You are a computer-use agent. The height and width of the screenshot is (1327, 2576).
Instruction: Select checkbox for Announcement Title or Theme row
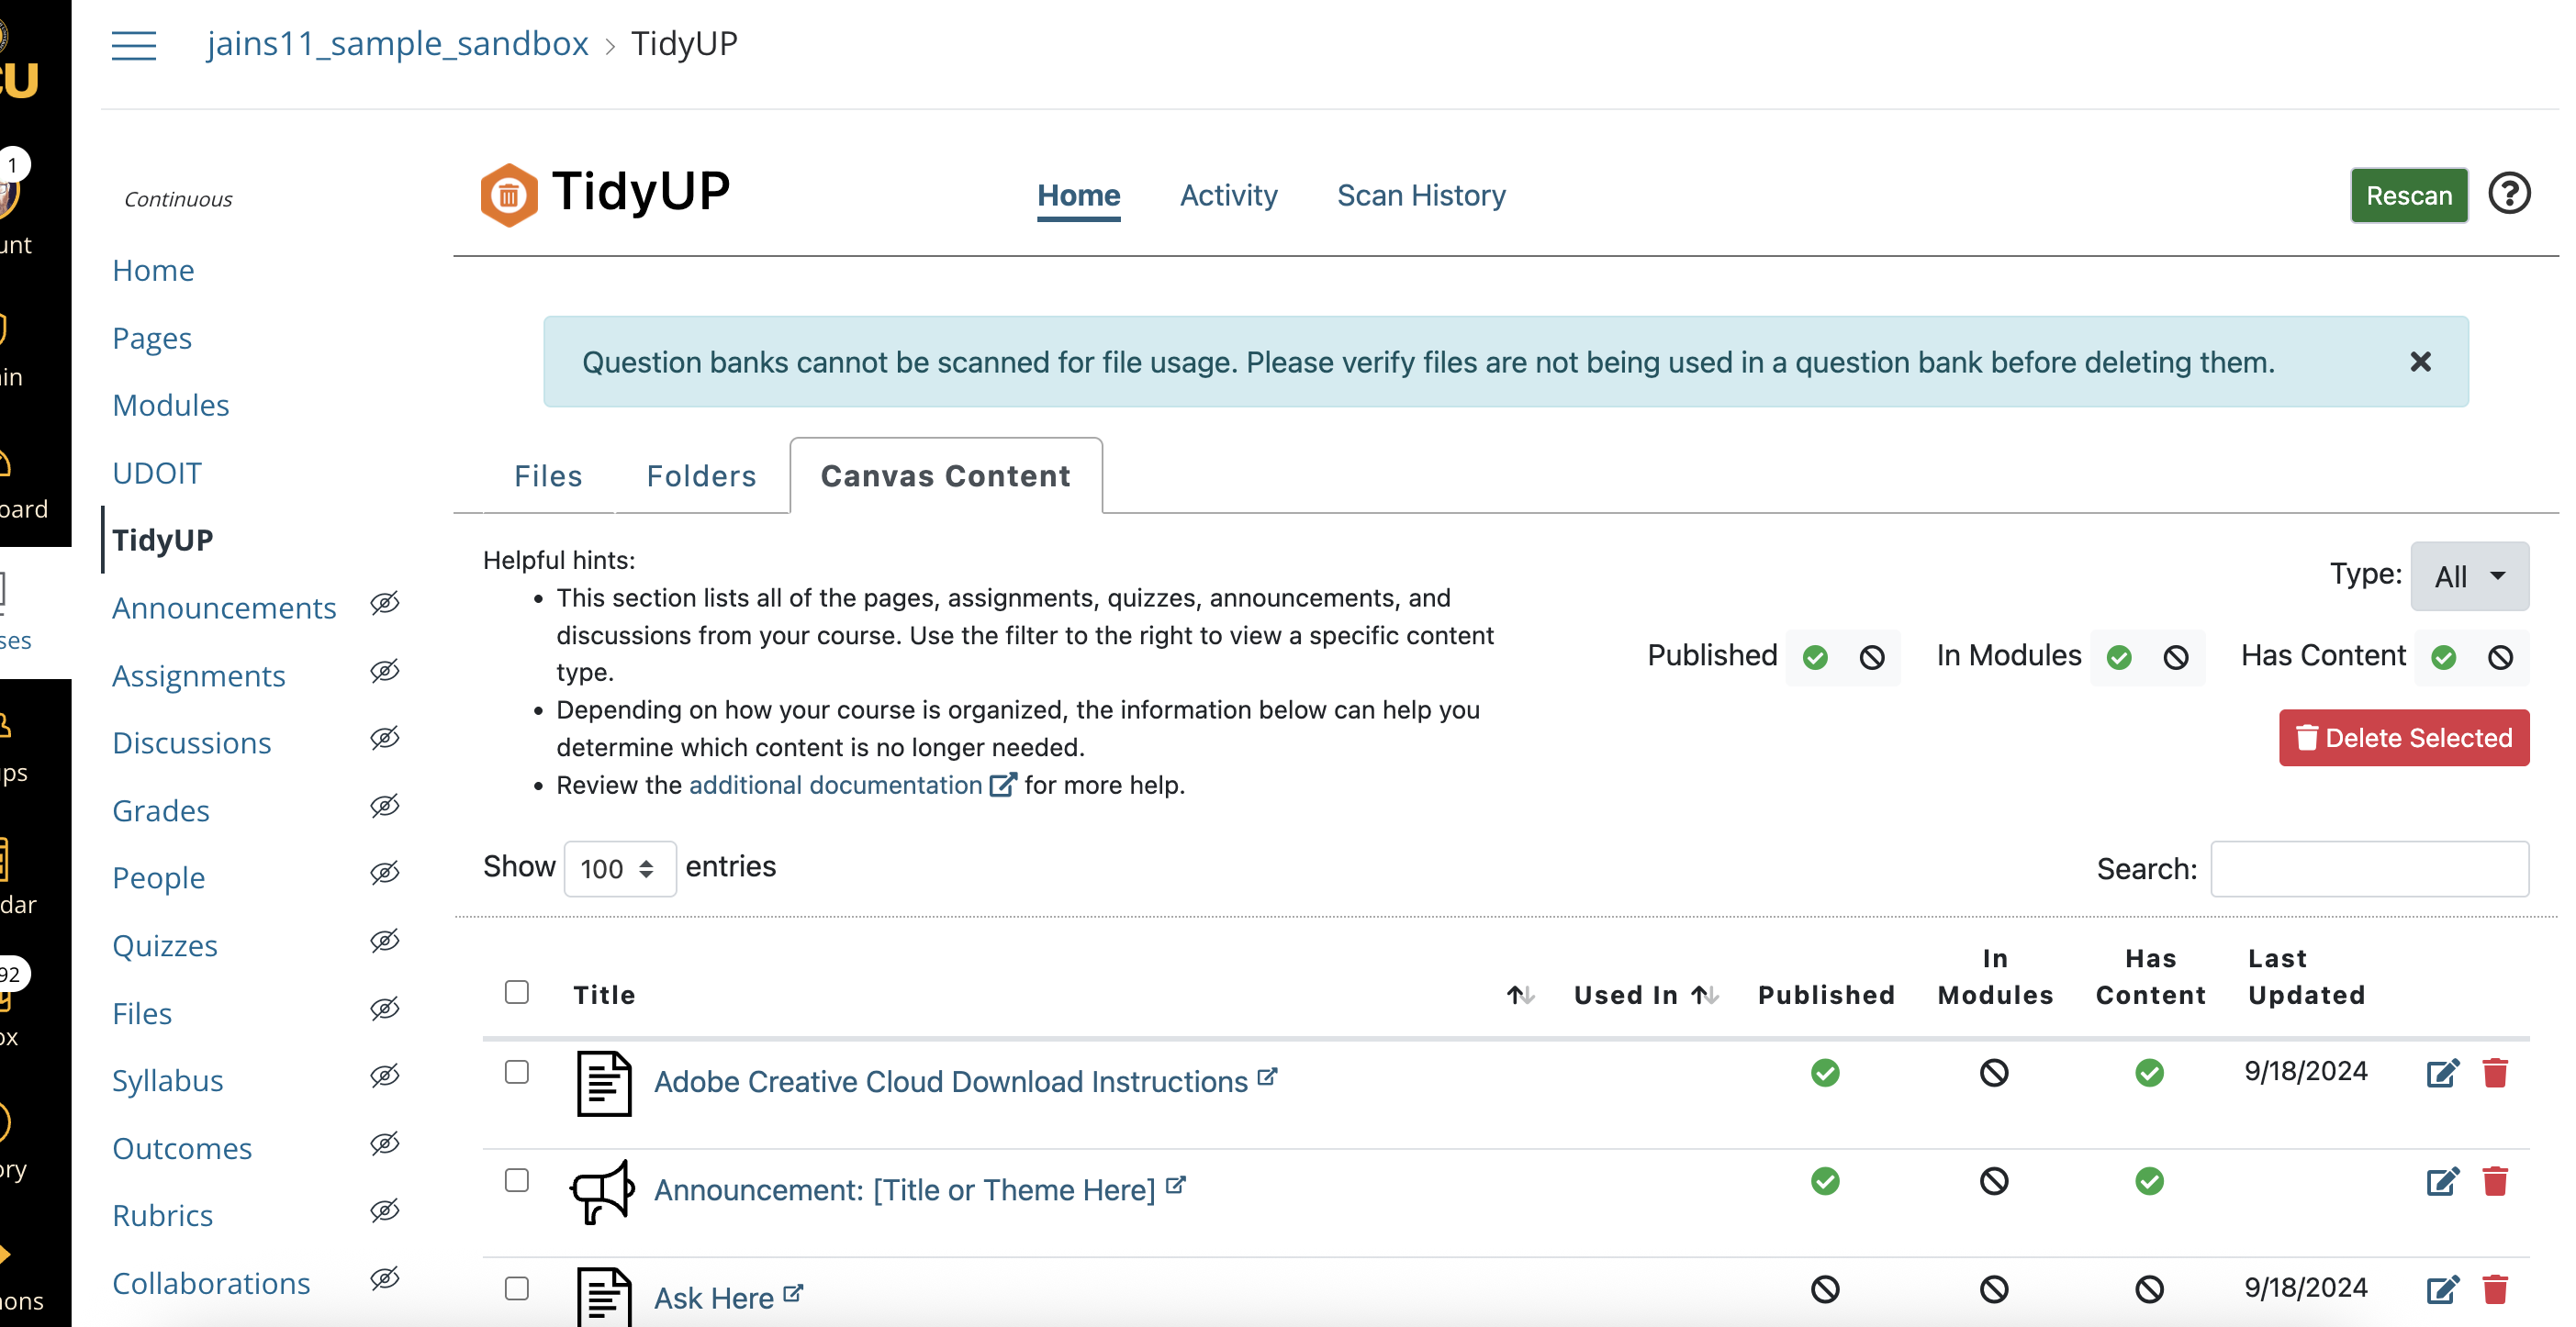coord(517,1180)
